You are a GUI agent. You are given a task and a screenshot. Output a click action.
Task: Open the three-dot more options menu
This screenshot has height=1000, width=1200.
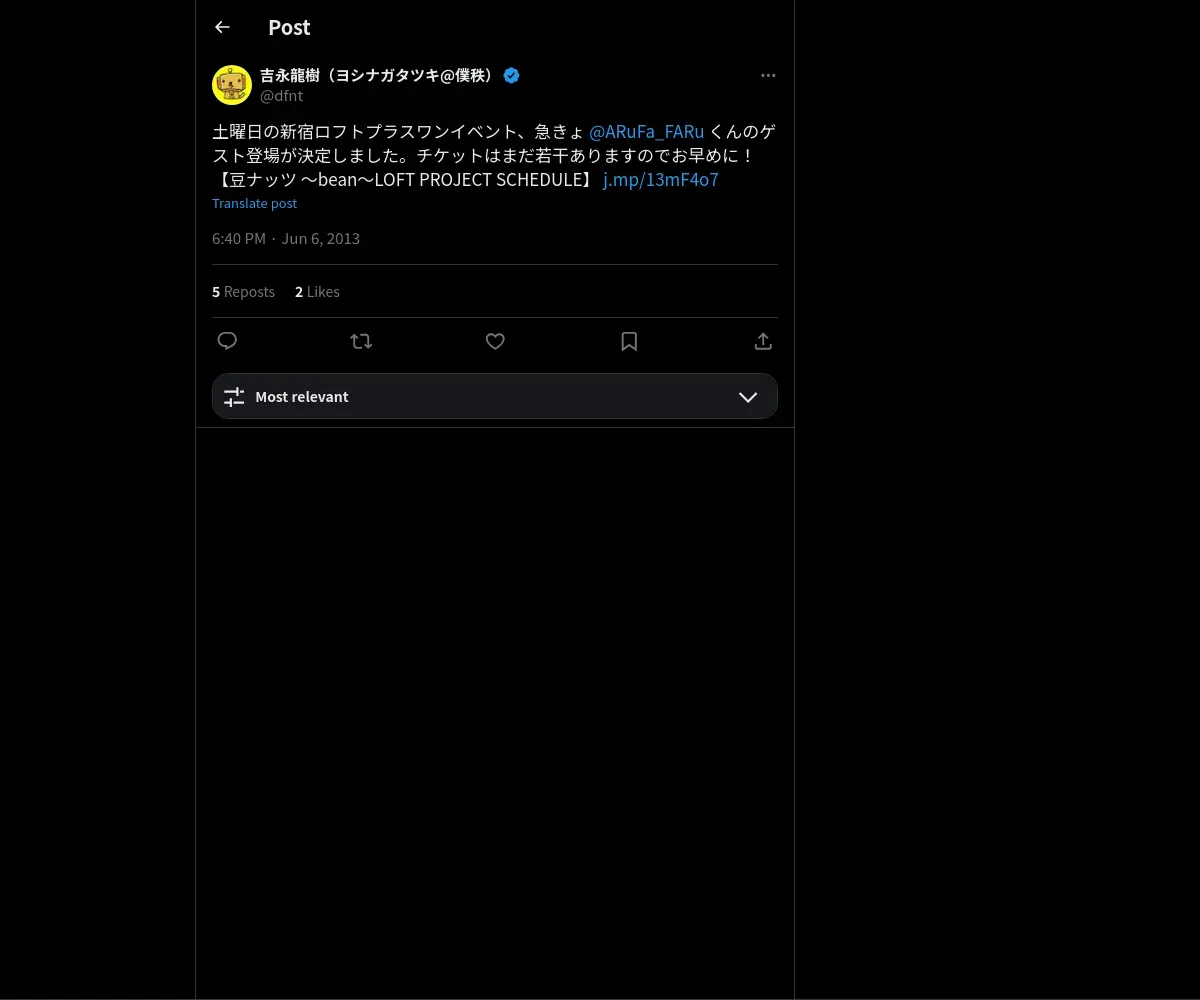[x=768, y=75]
